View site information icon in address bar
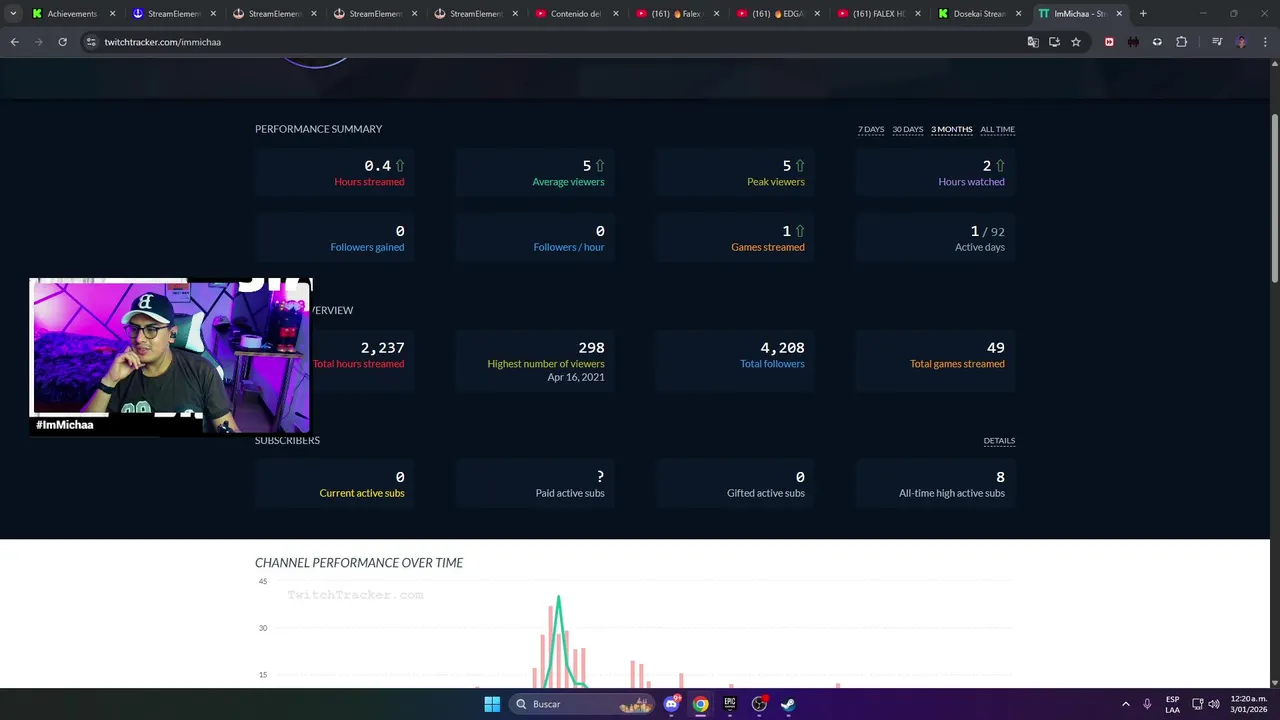The width and height of the screenshot is (1280, 720). click(x=91, y=42)
